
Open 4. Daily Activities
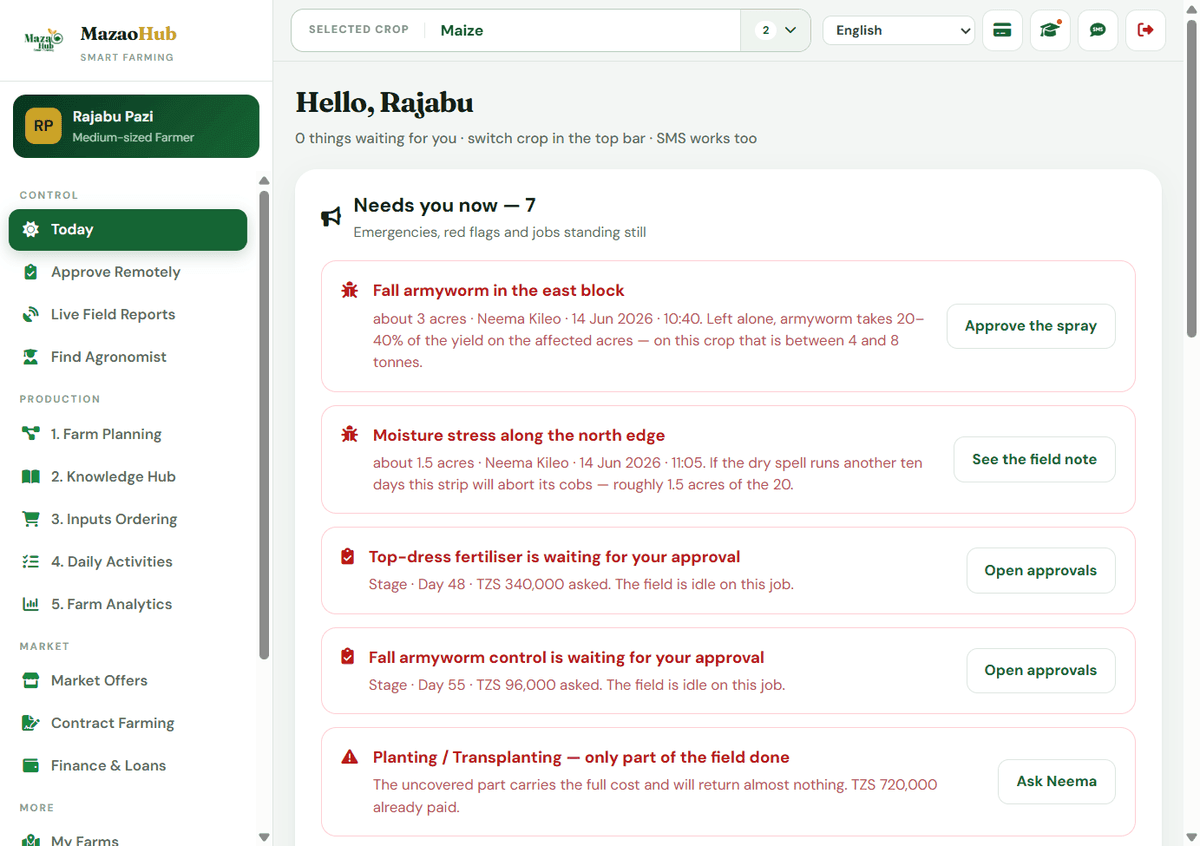128,562
